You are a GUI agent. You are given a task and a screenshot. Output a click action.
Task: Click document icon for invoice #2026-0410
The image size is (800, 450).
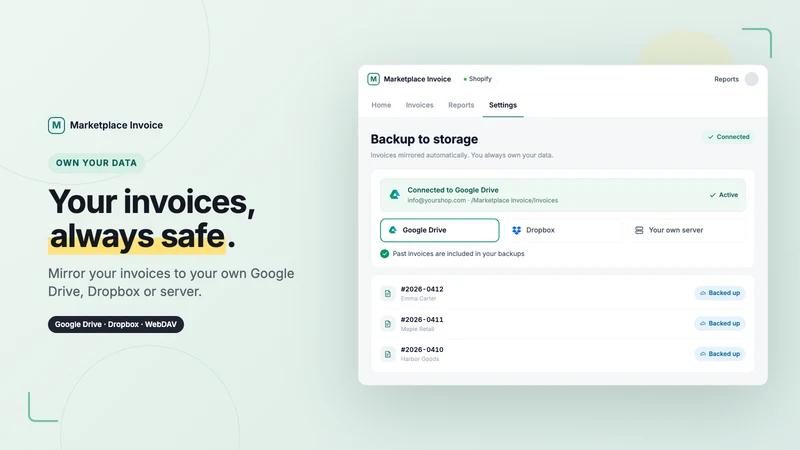(388, 354)
